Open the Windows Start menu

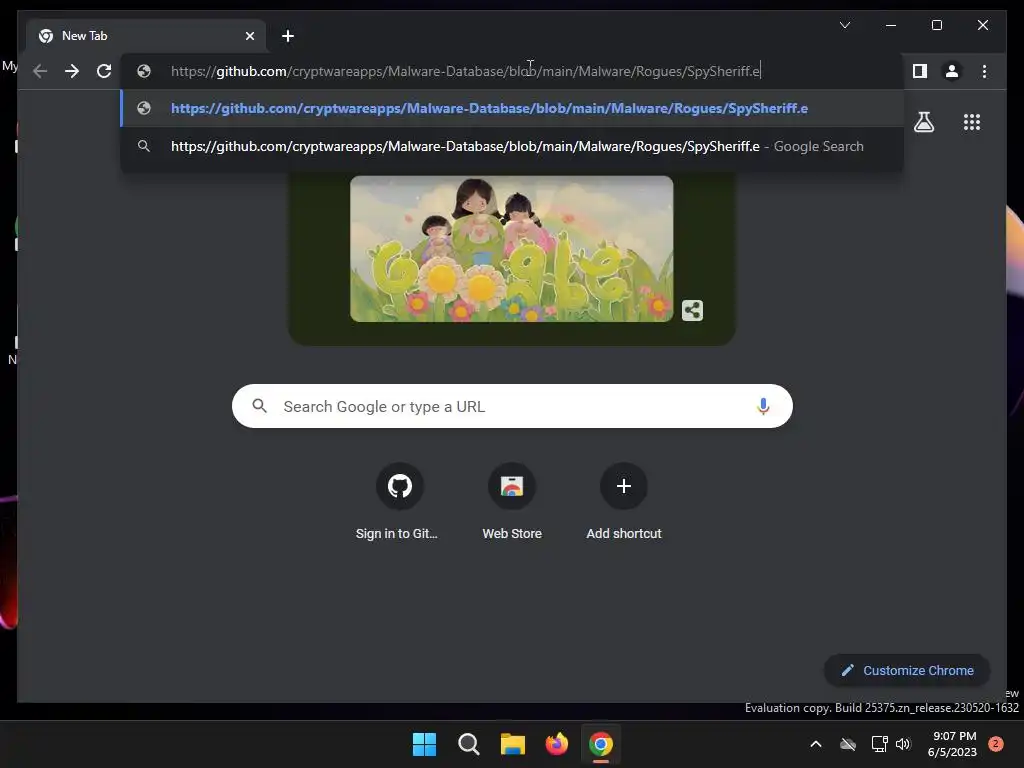coord(424,744)
